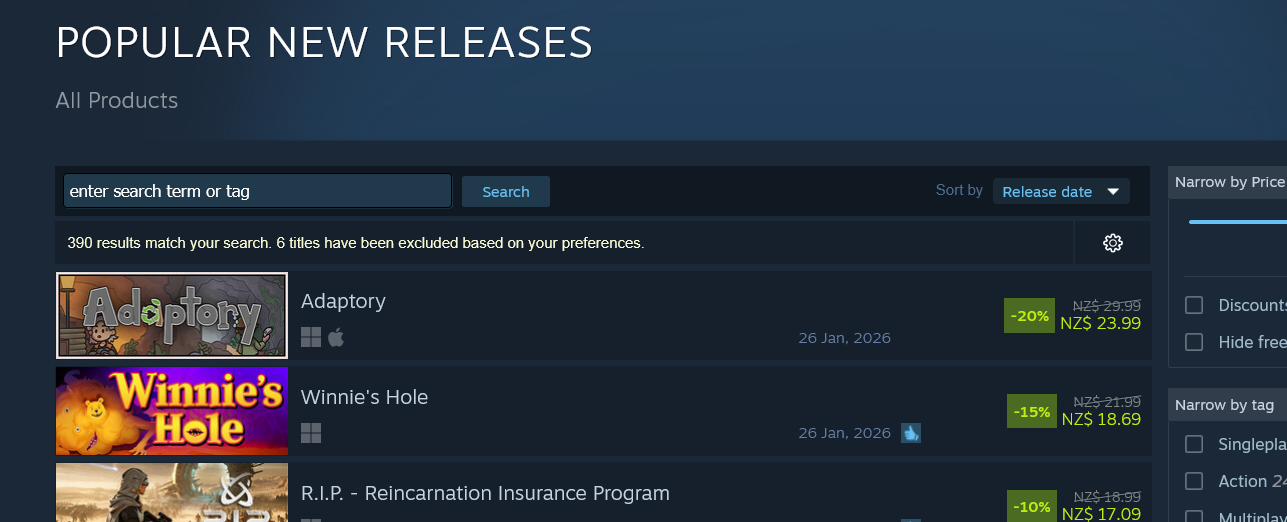Screen dimensions: 1287x522
Task: Open the Sort by Release date dropdown
Action: pos(1060,191)
